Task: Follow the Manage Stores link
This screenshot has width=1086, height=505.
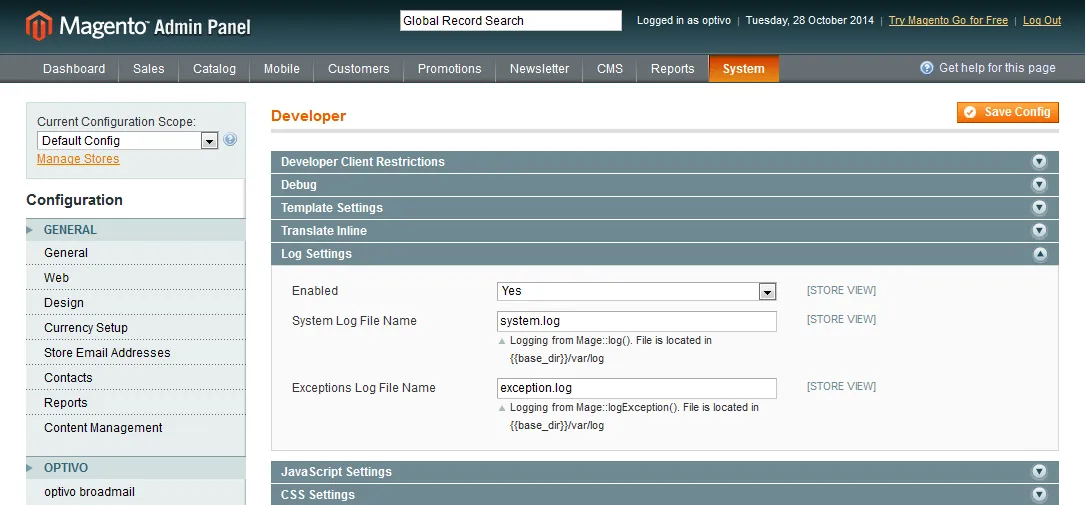Action: coord(78,159)
